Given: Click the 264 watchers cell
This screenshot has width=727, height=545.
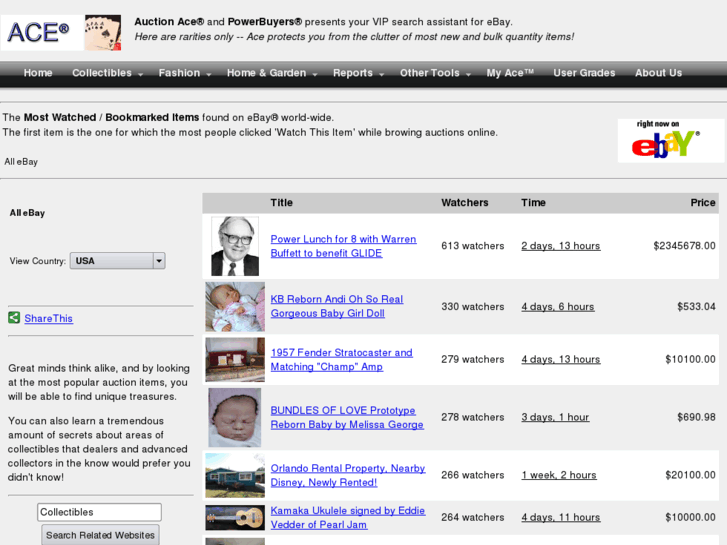Looking at the screenshot, I should click(472, 517).
